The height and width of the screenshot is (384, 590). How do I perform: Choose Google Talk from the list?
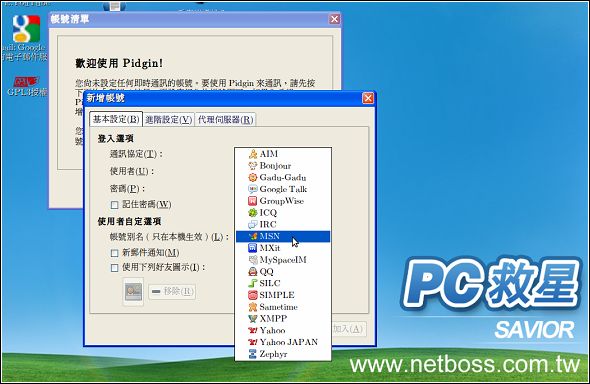(x=283, y=189)
